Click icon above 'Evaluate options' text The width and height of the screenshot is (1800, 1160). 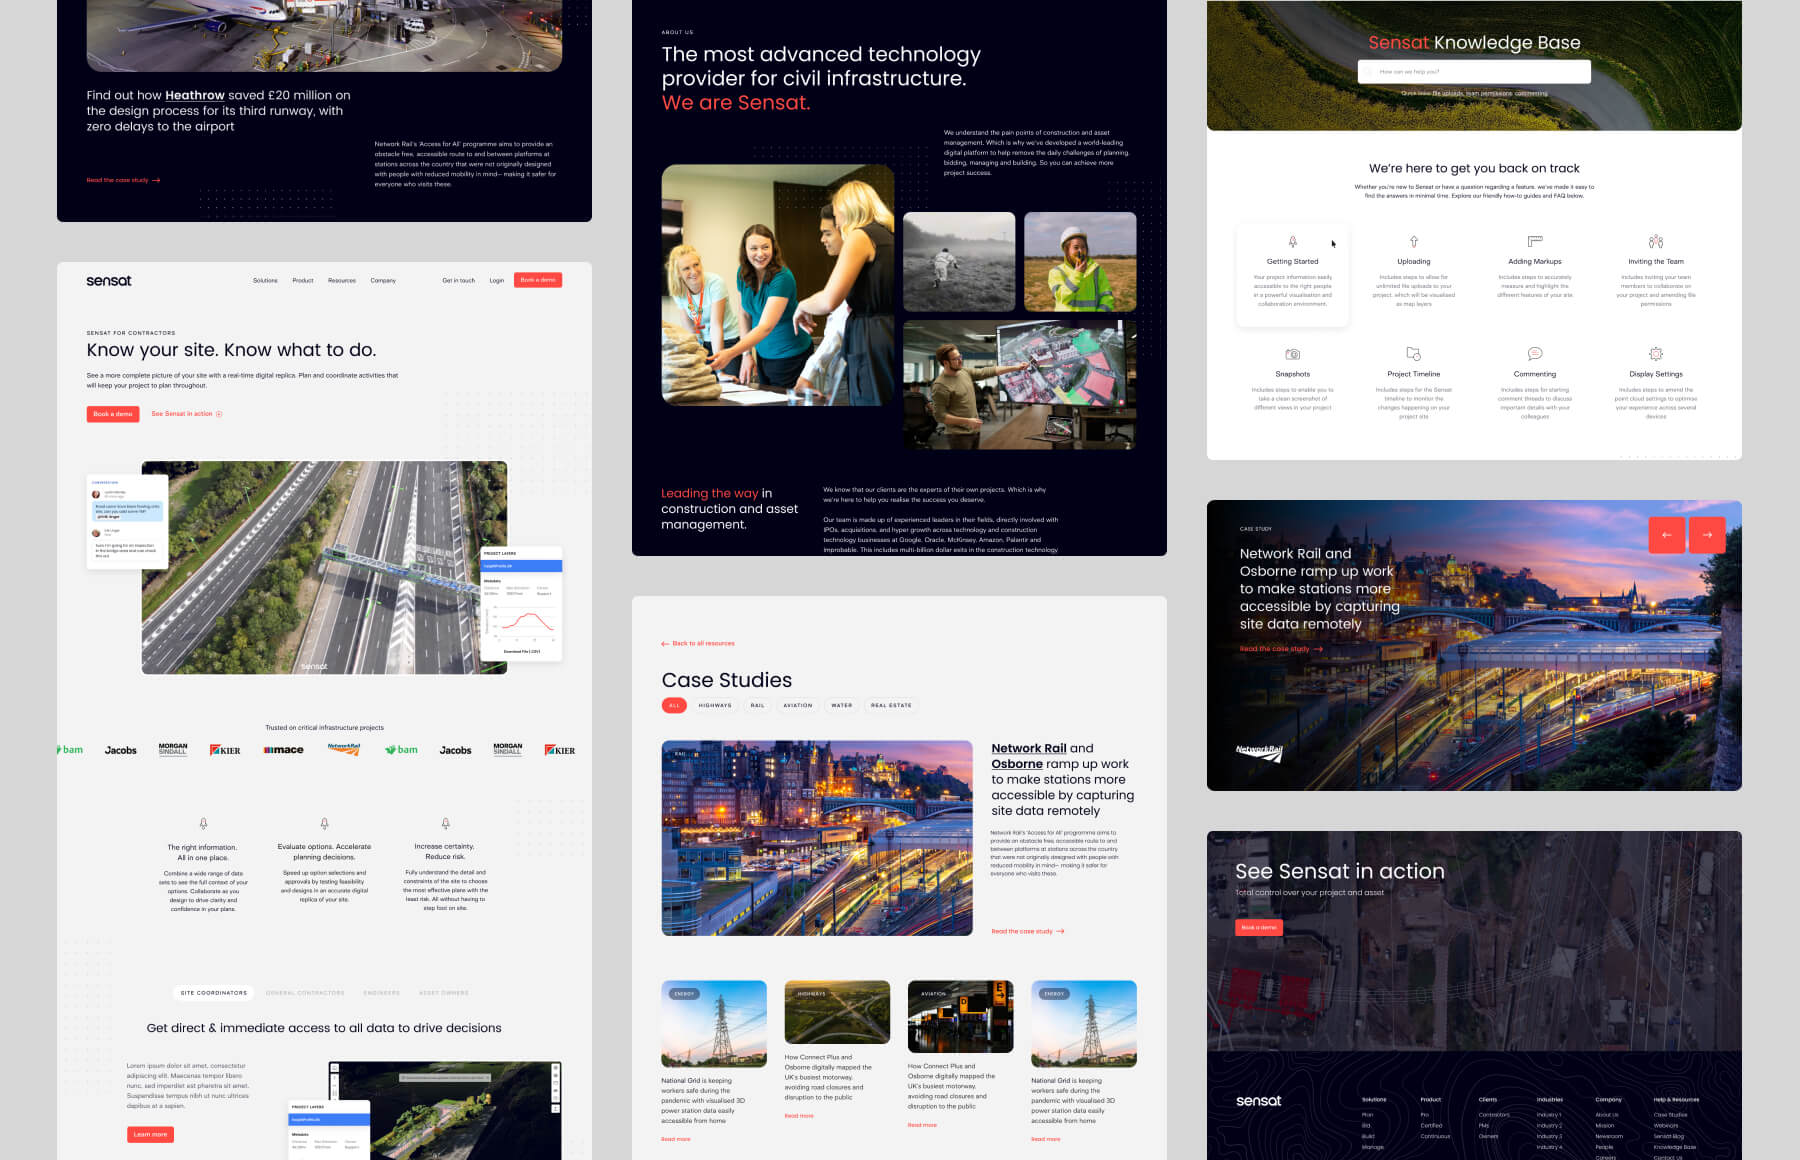[324, 824]
